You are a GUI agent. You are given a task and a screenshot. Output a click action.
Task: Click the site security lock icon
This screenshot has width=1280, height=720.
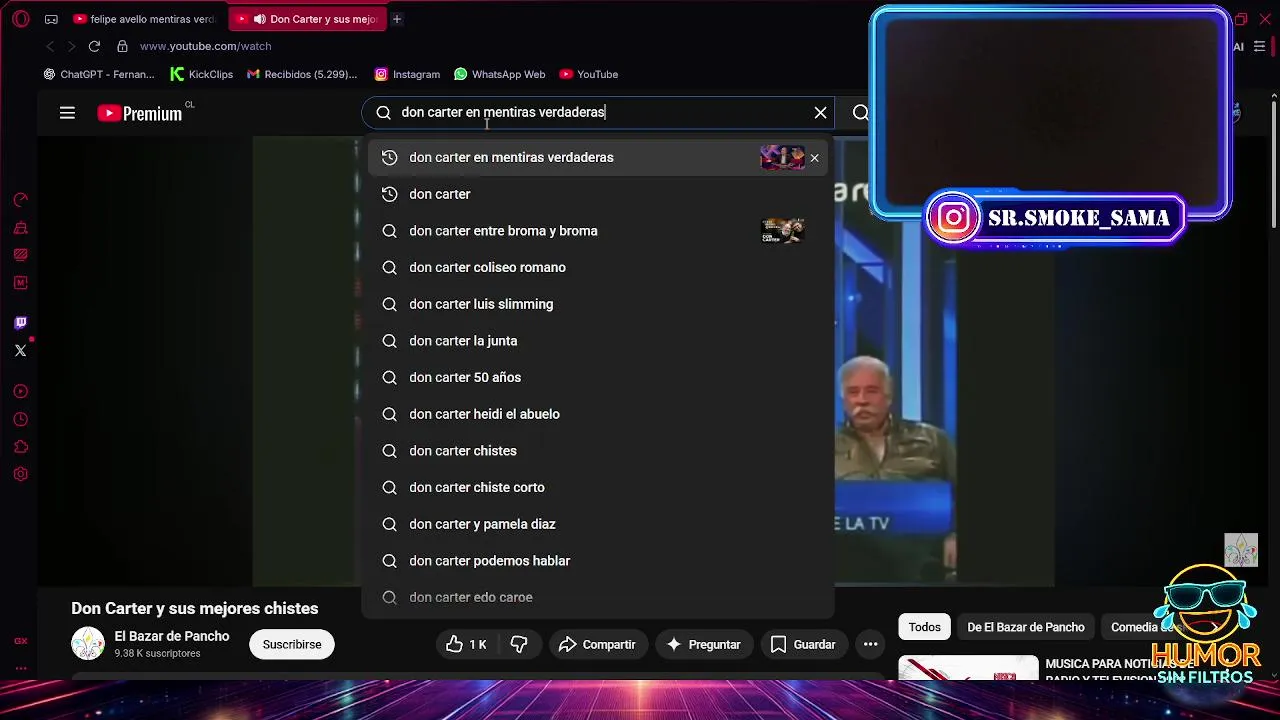[122, 46]
